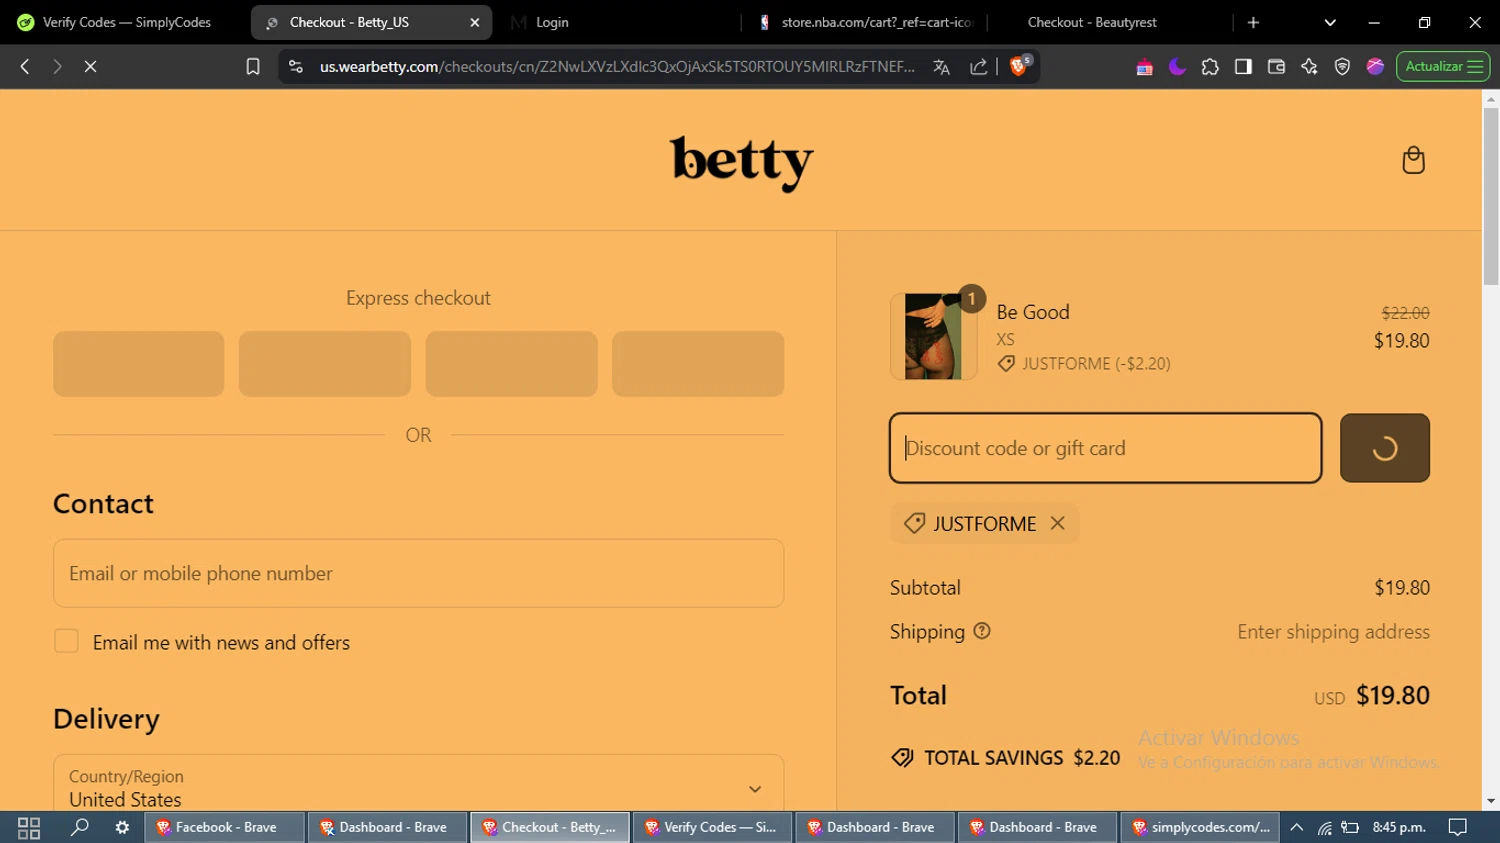Viewport: 1500px width, 843px height.
Task: Open Windows notification center icon
Action: pyautogui.click(x=1458, y=827)
